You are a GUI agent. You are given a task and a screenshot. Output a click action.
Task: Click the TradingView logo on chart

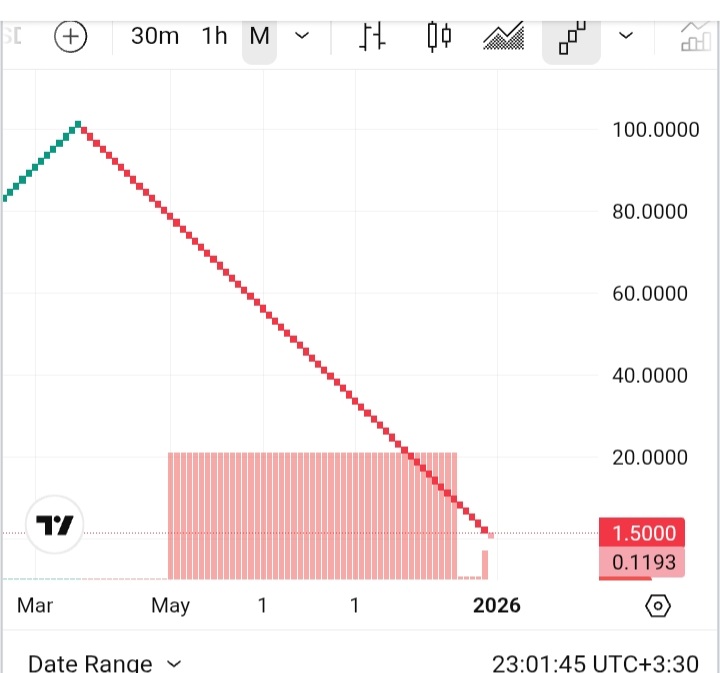click(55, 524)
